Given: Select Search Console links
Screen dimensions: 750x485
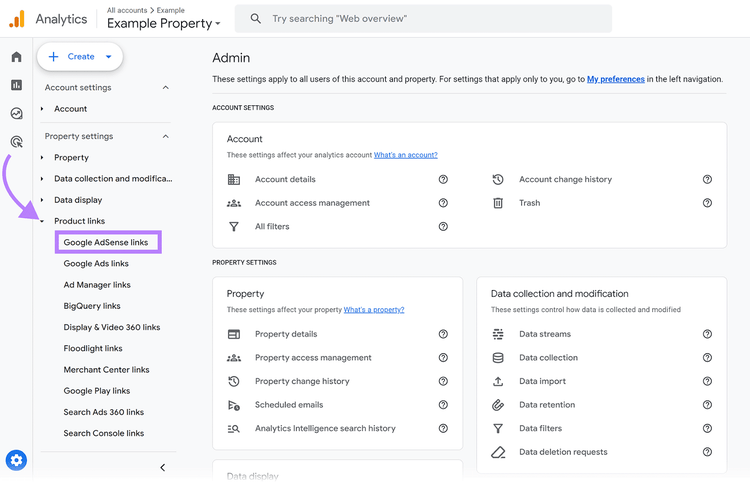Looking at the screenshot, I should [104, 433].
